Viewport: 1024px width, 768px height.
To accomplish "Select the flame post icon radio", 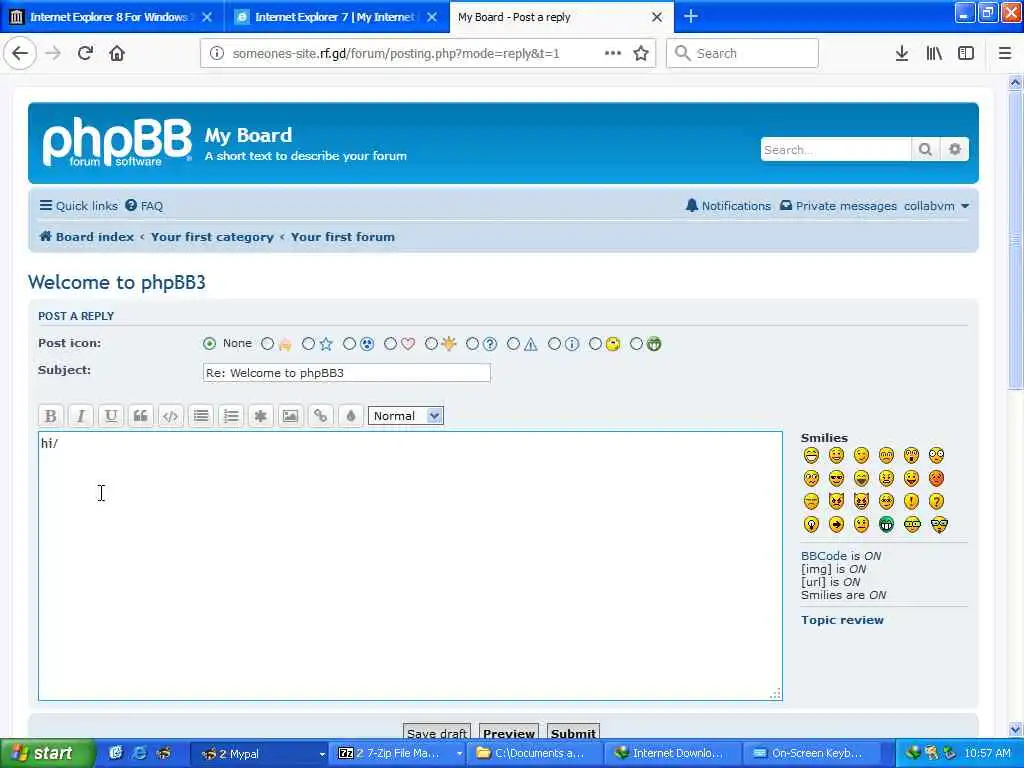I will [x=267, y=344].
